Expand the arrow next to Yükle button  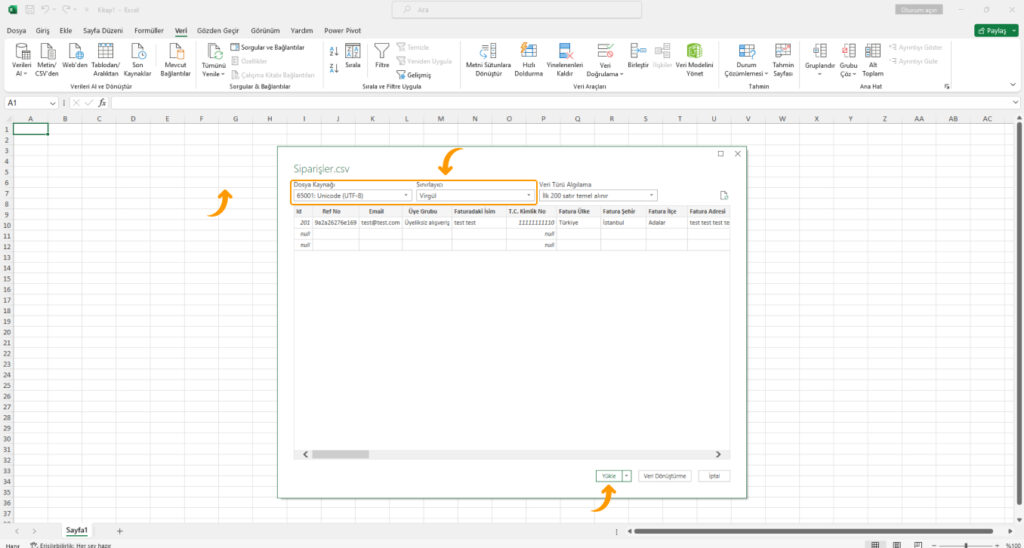pyautogui.click(x=627, y=476)
